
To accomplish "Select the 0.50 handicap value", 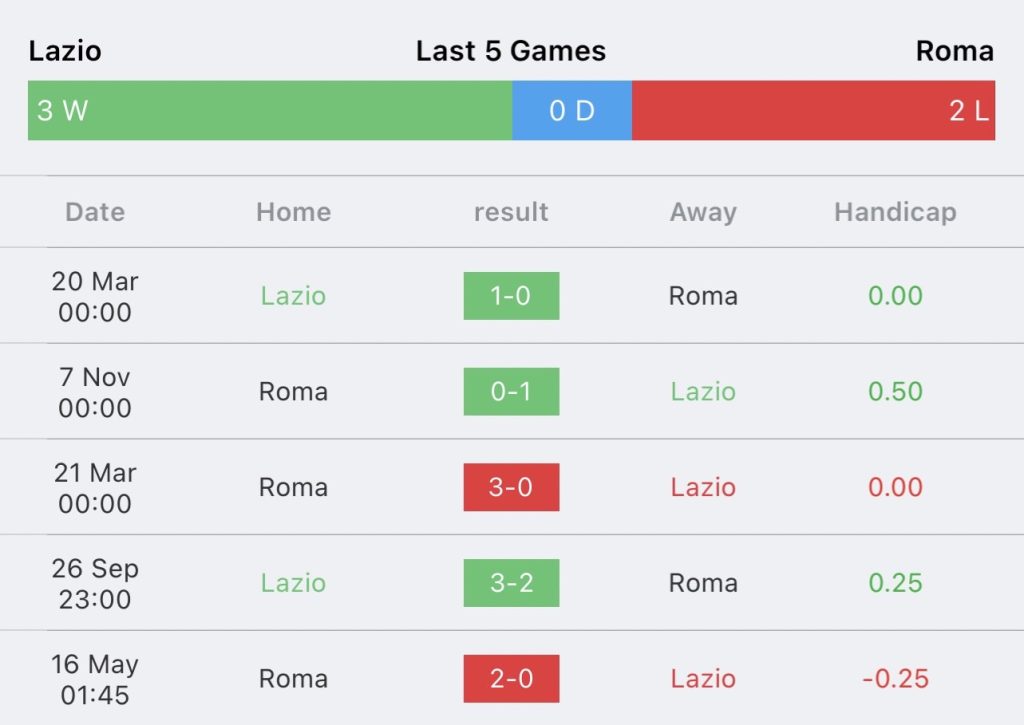I will [895, 391].
